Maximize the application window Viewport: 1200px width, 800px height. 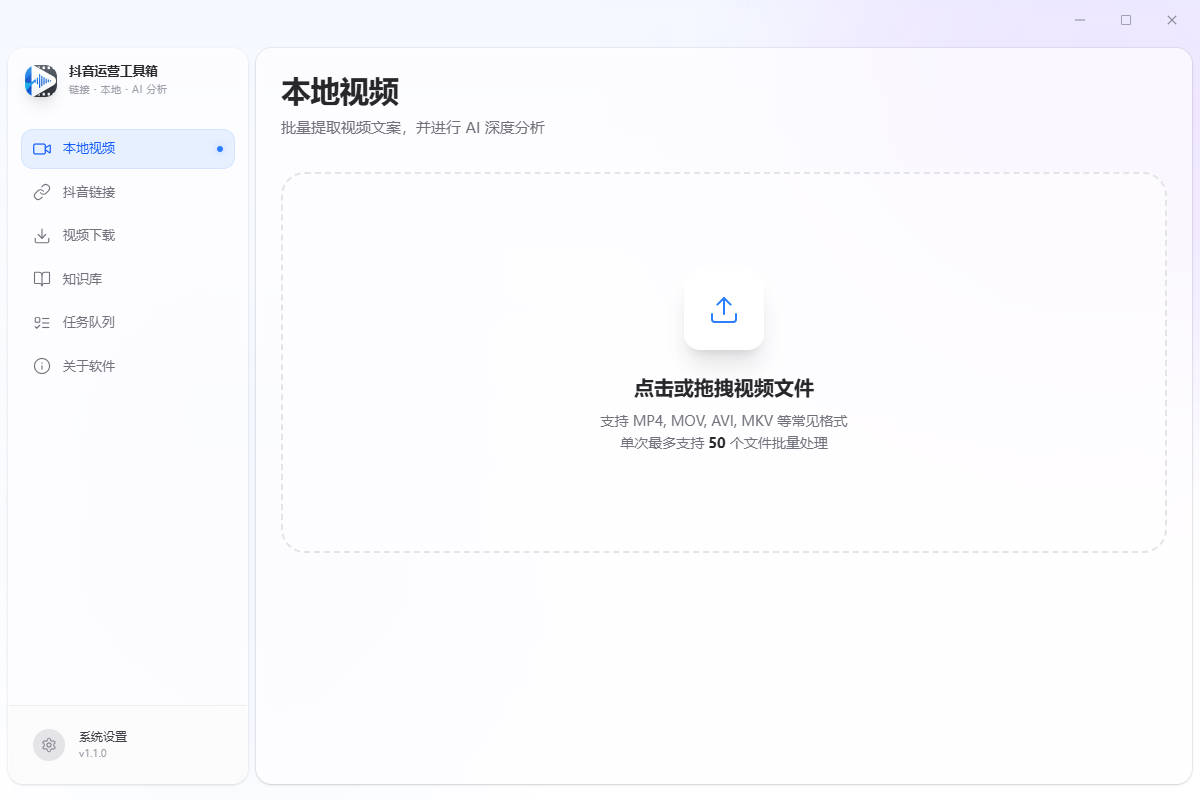(1126, 20)
